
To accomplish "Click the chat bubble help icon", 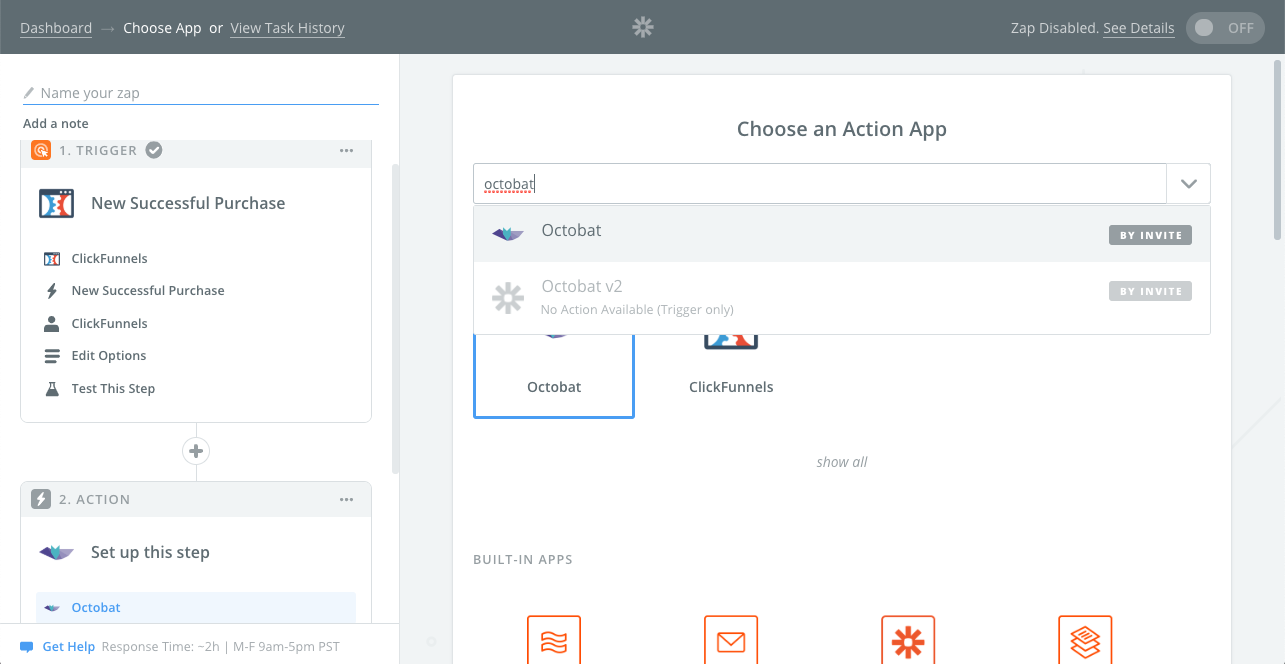I will (x=27, y=647).
